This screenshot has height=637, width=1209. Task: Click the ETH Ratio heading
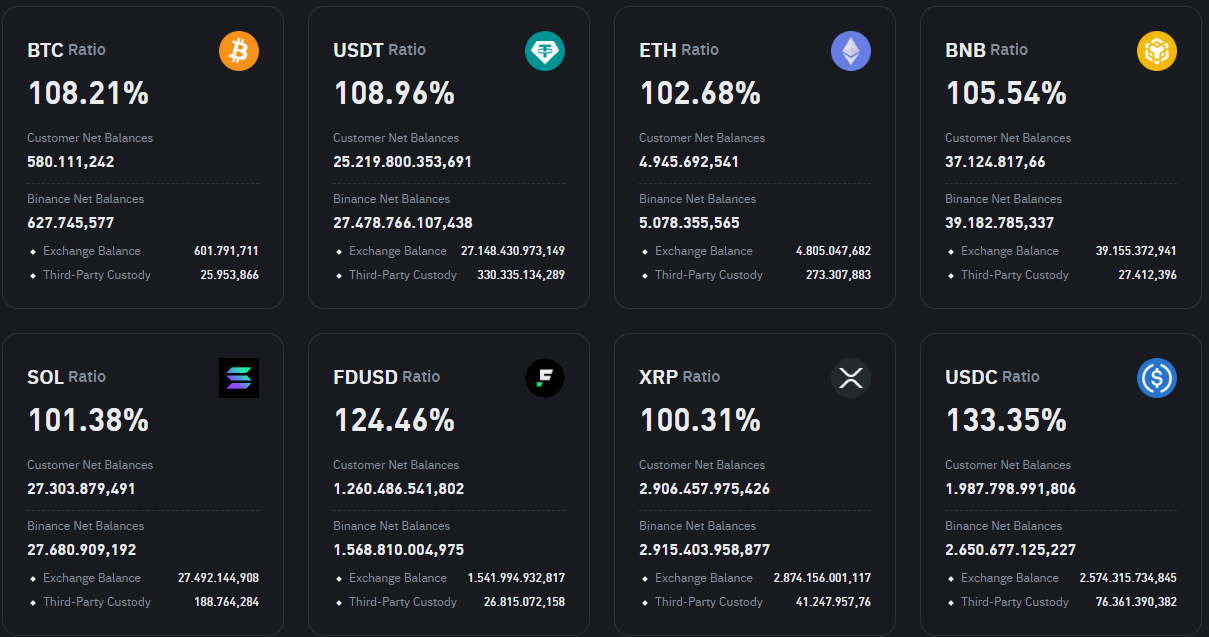(679, 50)
